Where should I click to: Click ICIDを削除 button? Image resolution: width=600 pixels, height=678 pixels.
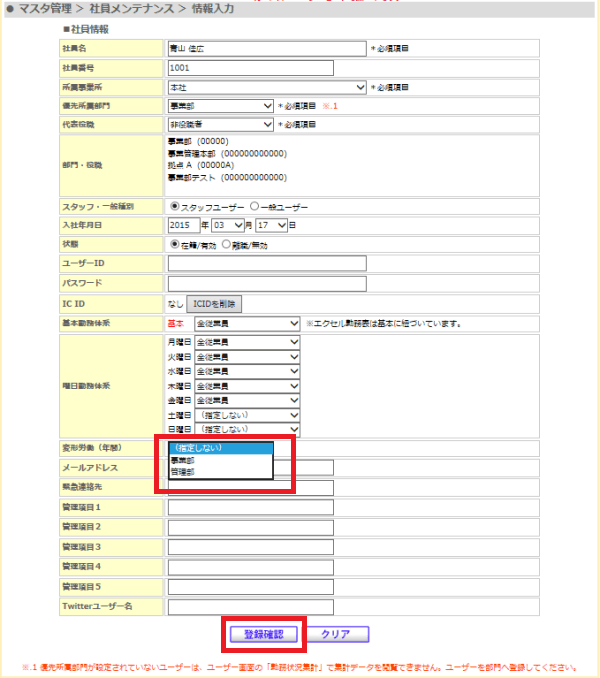pos(214,304)
